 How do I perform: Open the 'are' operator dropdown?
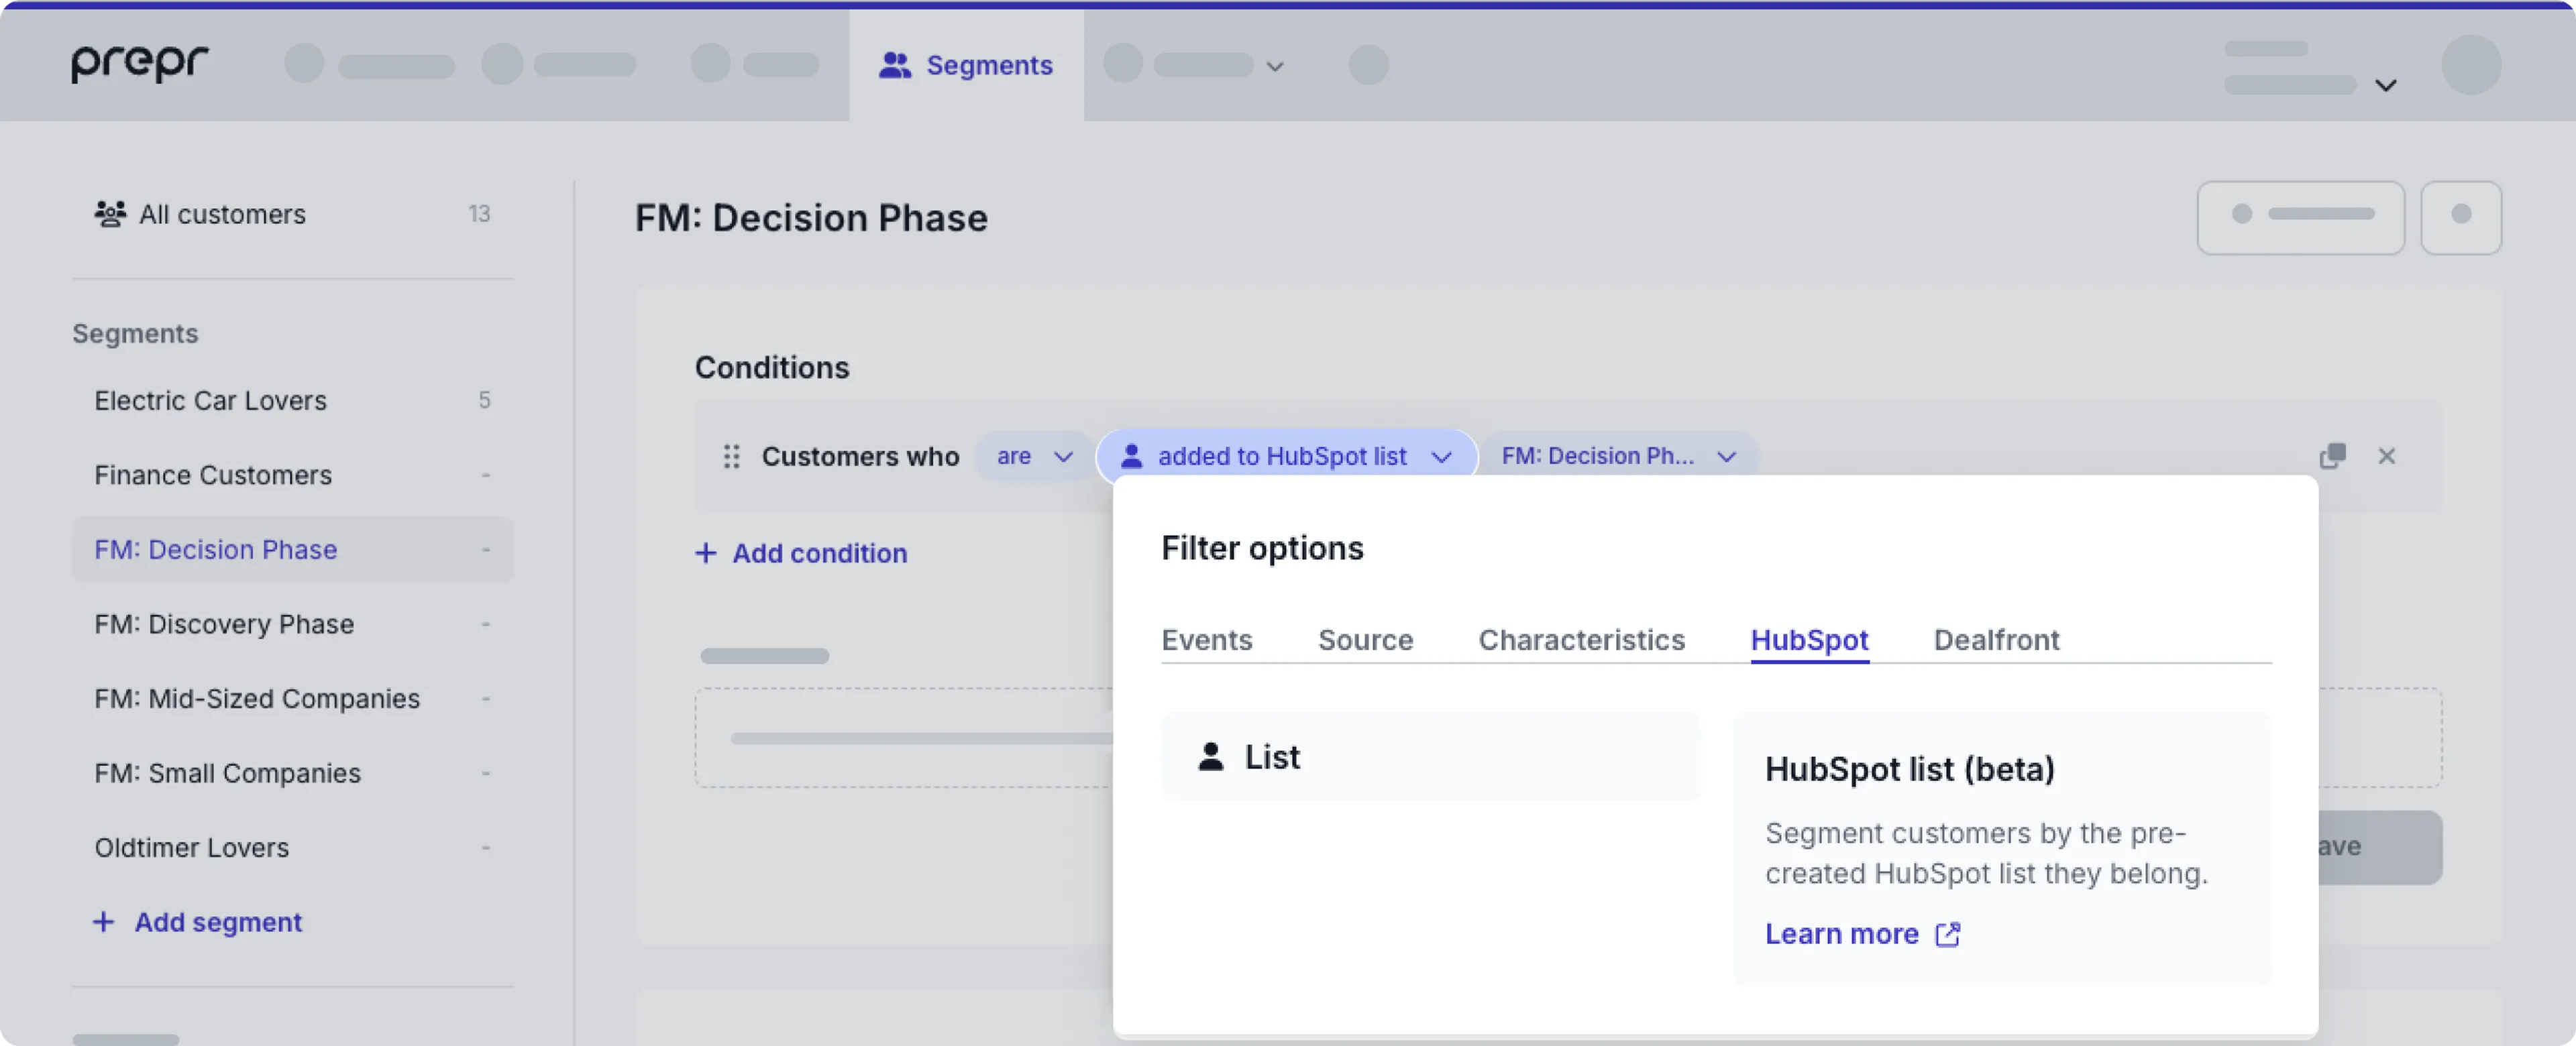[1034, 456]
